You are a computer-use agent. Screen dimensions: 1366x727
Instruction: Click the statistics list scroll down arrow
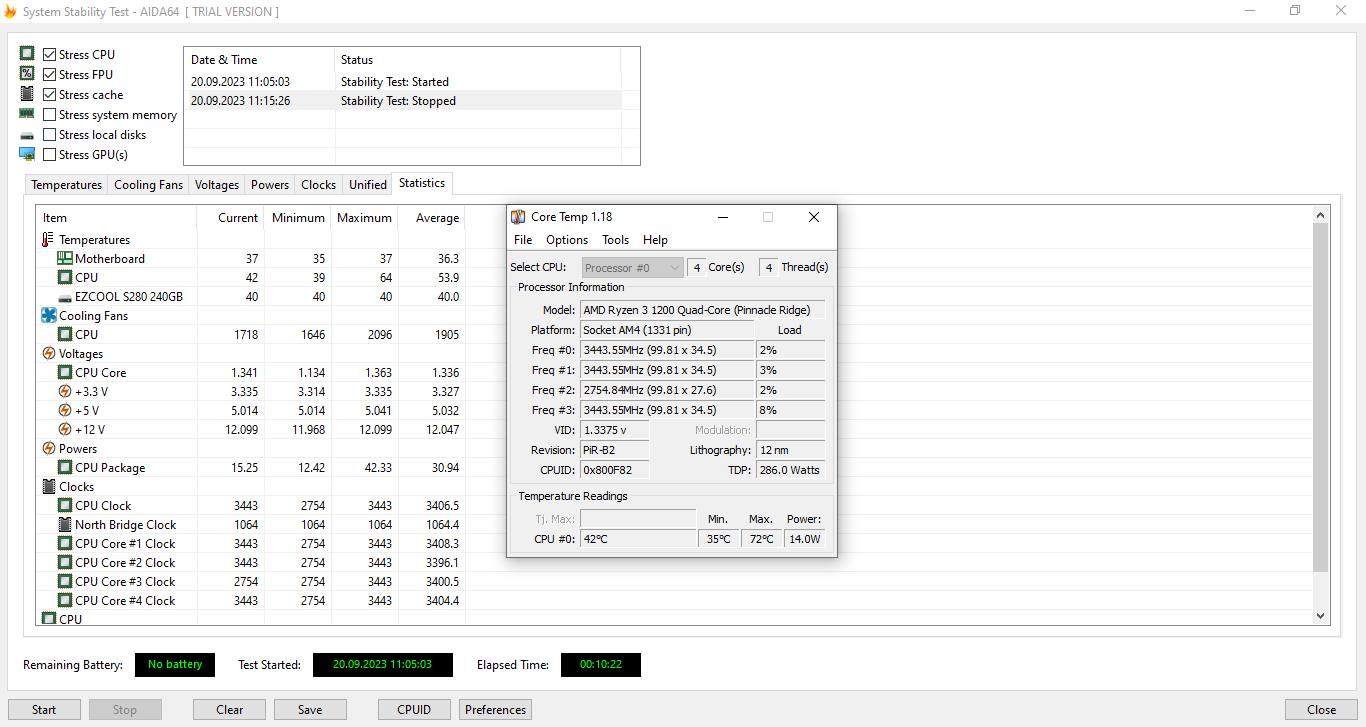[1321, 616]
